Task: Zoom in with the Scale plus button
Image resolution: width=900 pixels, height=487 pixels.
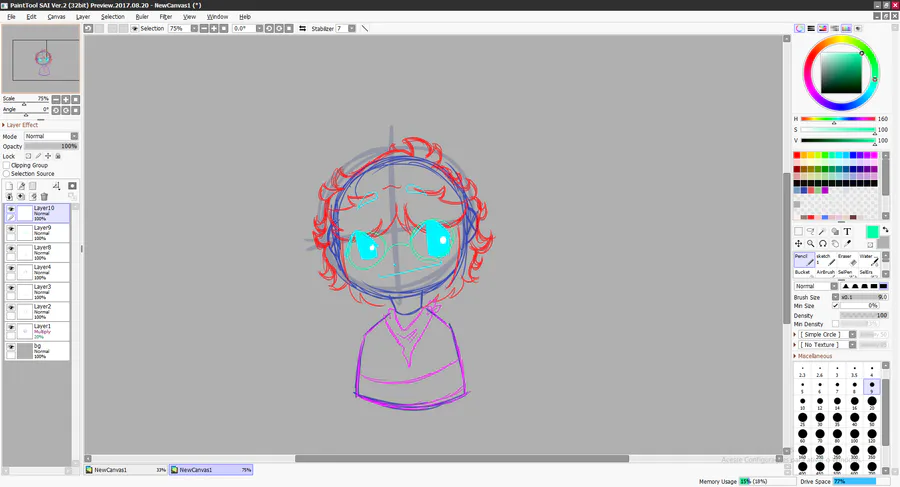Action: (66, 99)
